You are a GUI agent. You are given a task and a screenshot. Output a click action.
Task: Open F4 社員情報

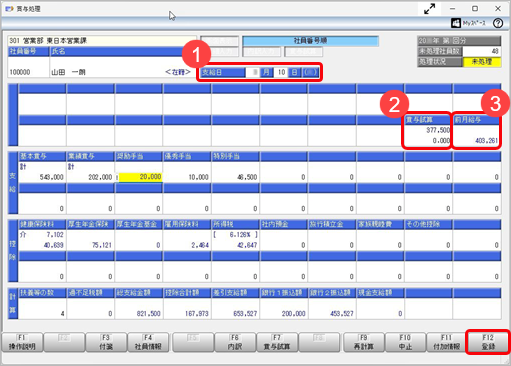[x=148, y=342]
